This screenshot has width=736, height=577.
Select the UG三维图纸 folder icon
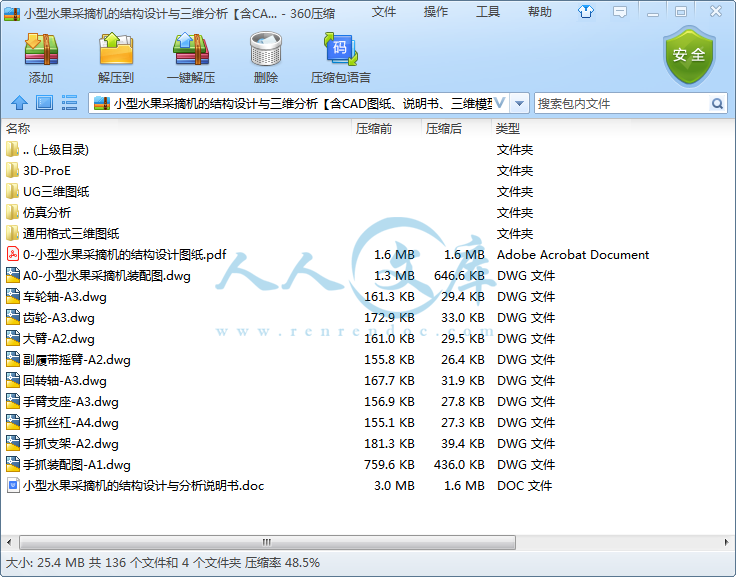click(x=13, y=192)
